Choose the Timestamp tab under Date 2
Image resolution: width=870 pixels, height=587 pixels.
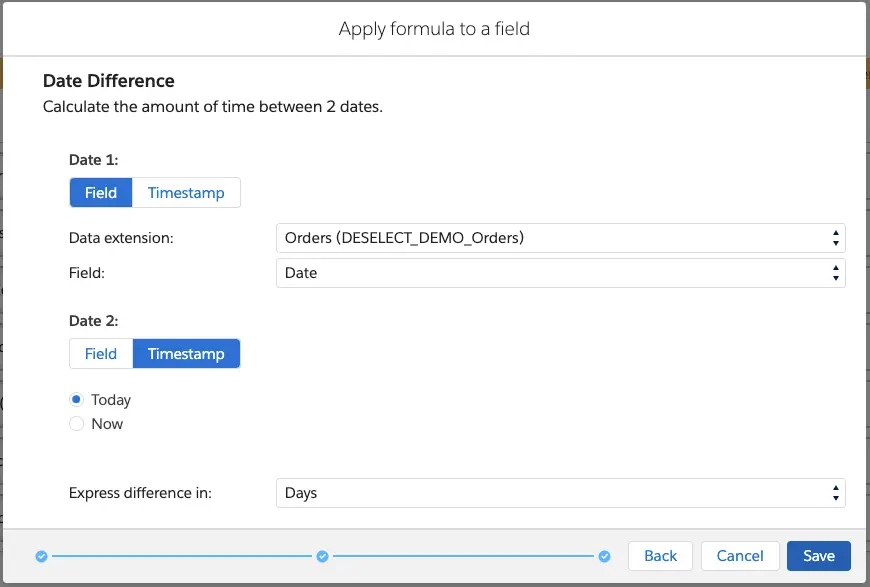pos(186,354)
